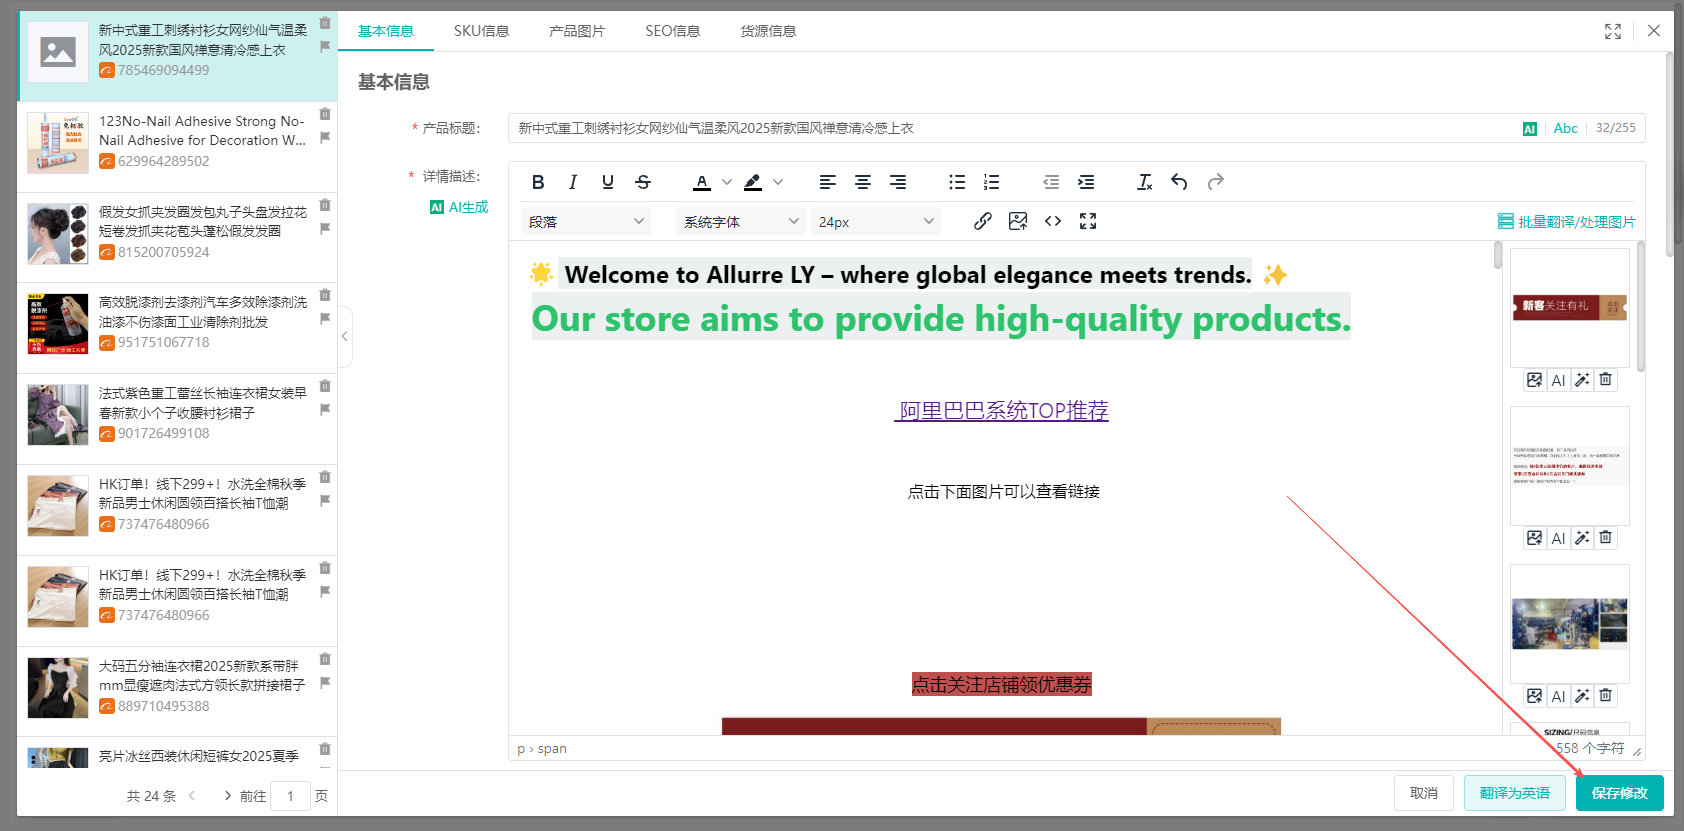Collapse the product list side panel
This screenshot has width=1684, height=831.
(344, 337)
